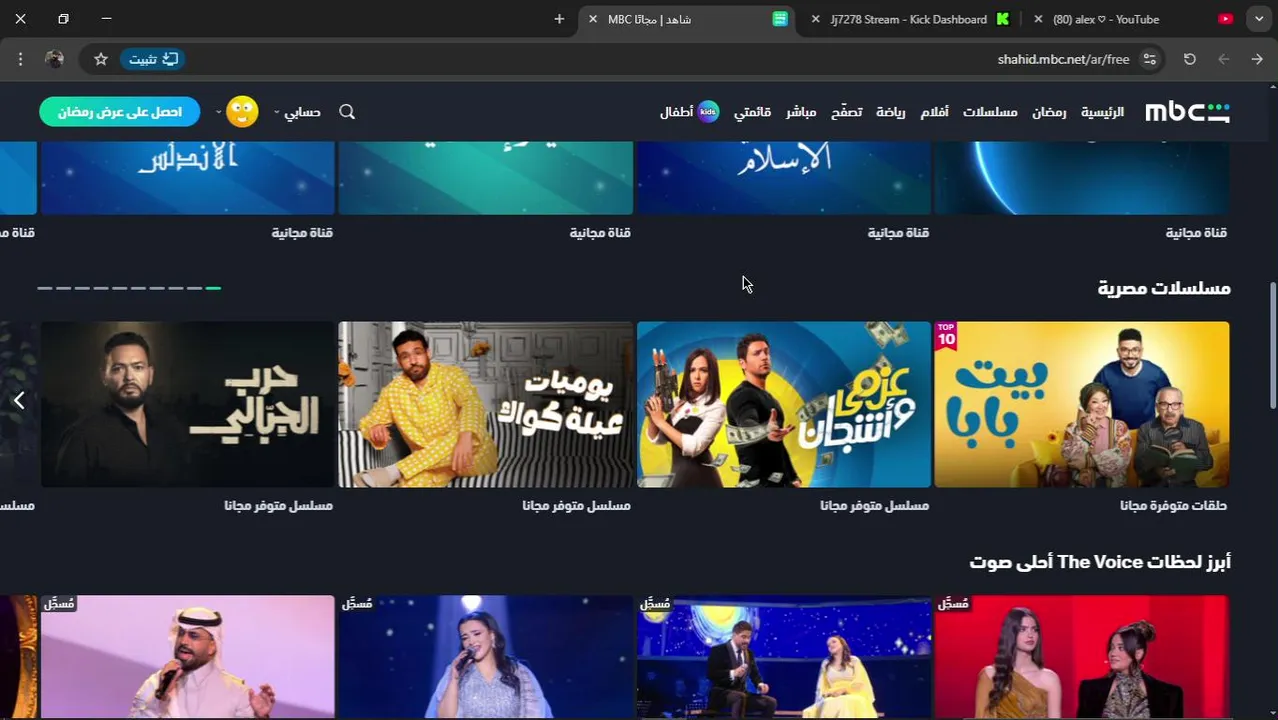This screenshot has height=720, width=1278.
Task: Open the أفلام menu item
Action: (x=935, y=112)
